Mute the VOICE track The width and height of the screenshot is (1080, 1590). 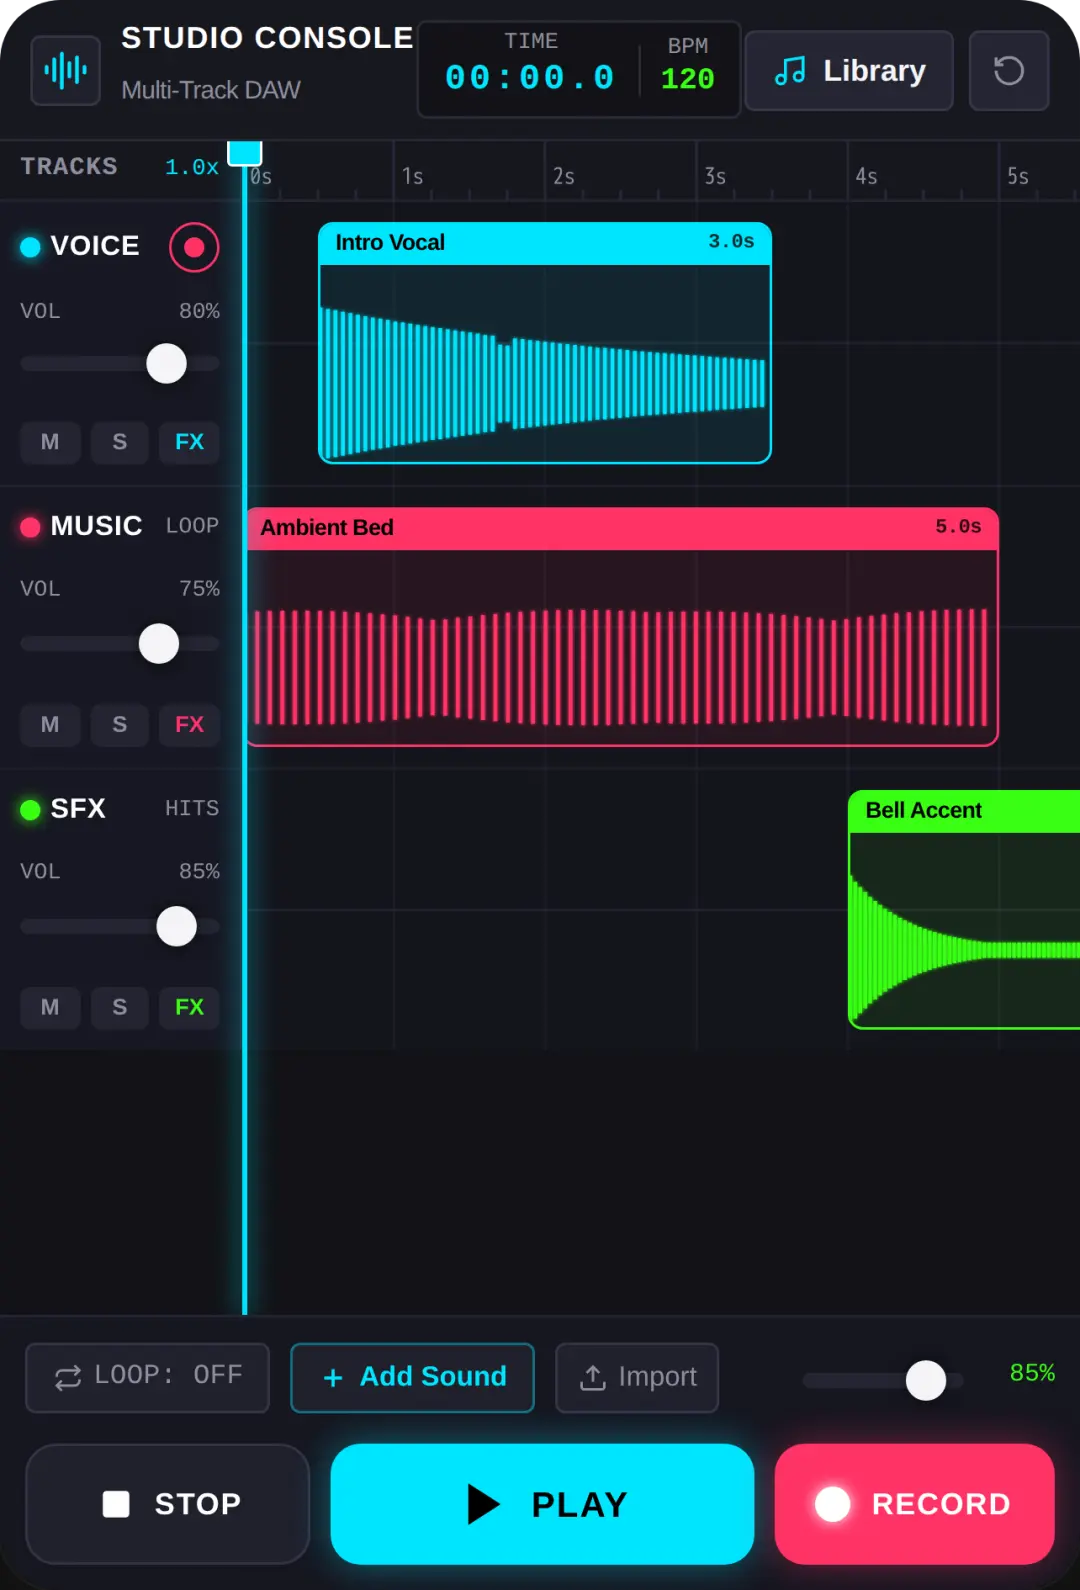[50, 442]
